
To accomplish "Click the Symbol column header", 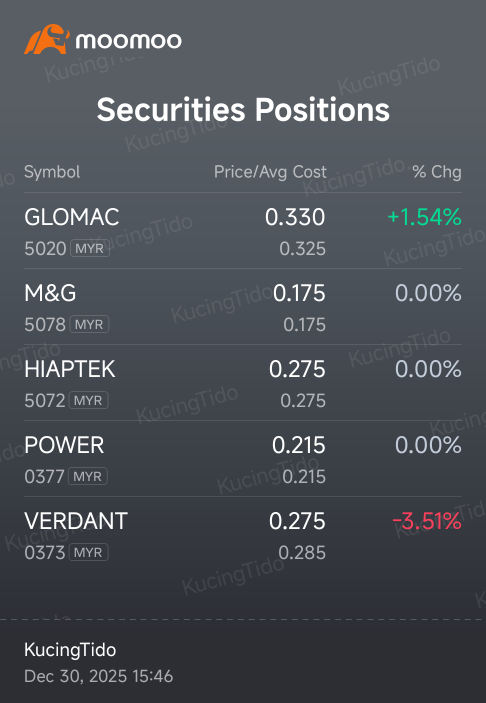I will [52, 172].
